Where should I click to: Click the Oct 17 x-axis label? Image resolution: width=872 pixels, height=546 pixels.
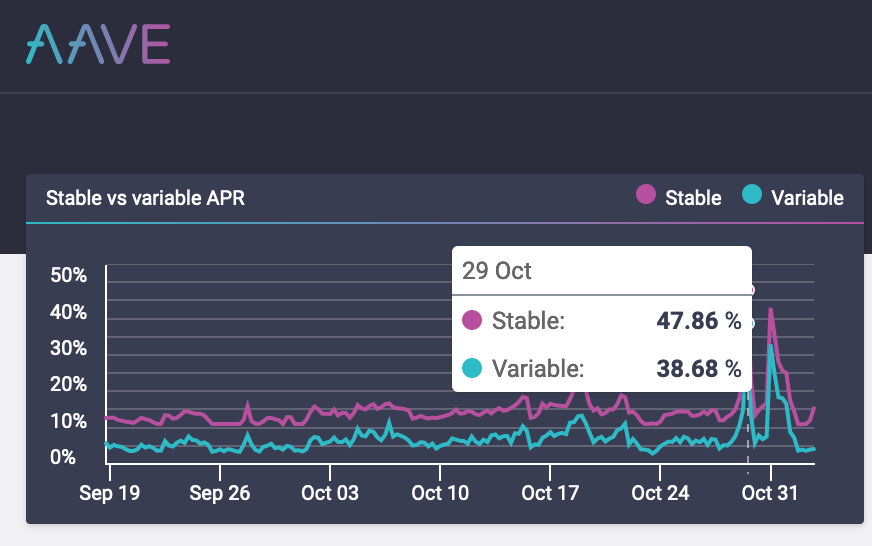(550, 493)
